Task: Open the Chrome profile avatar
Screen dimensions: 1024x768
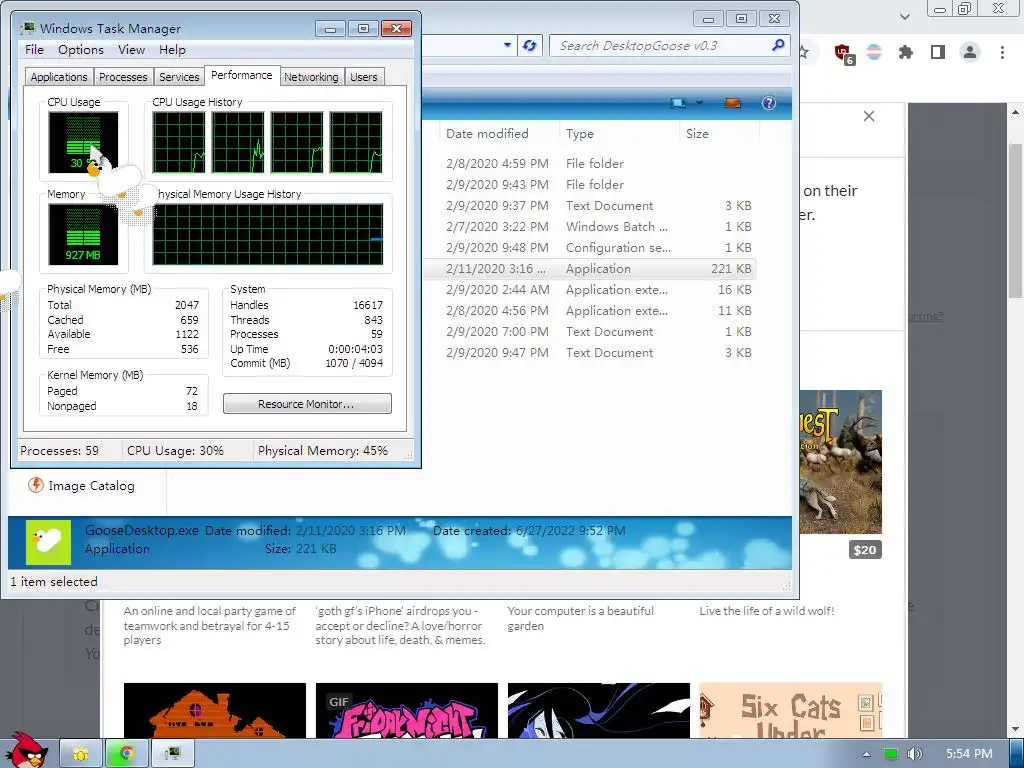Action: tap(970, 52)
